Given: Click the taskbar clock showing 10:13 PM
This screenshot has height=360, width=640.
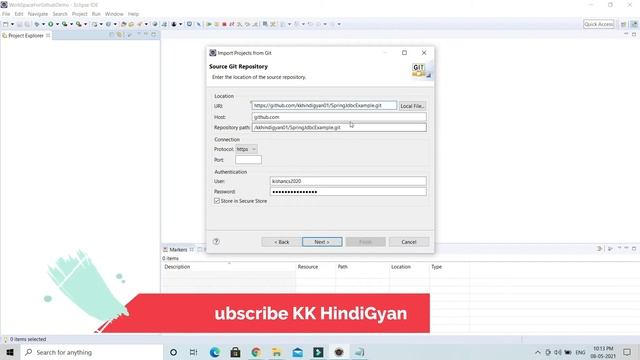Looking at the screenshot, I should (x=603, y=352).
